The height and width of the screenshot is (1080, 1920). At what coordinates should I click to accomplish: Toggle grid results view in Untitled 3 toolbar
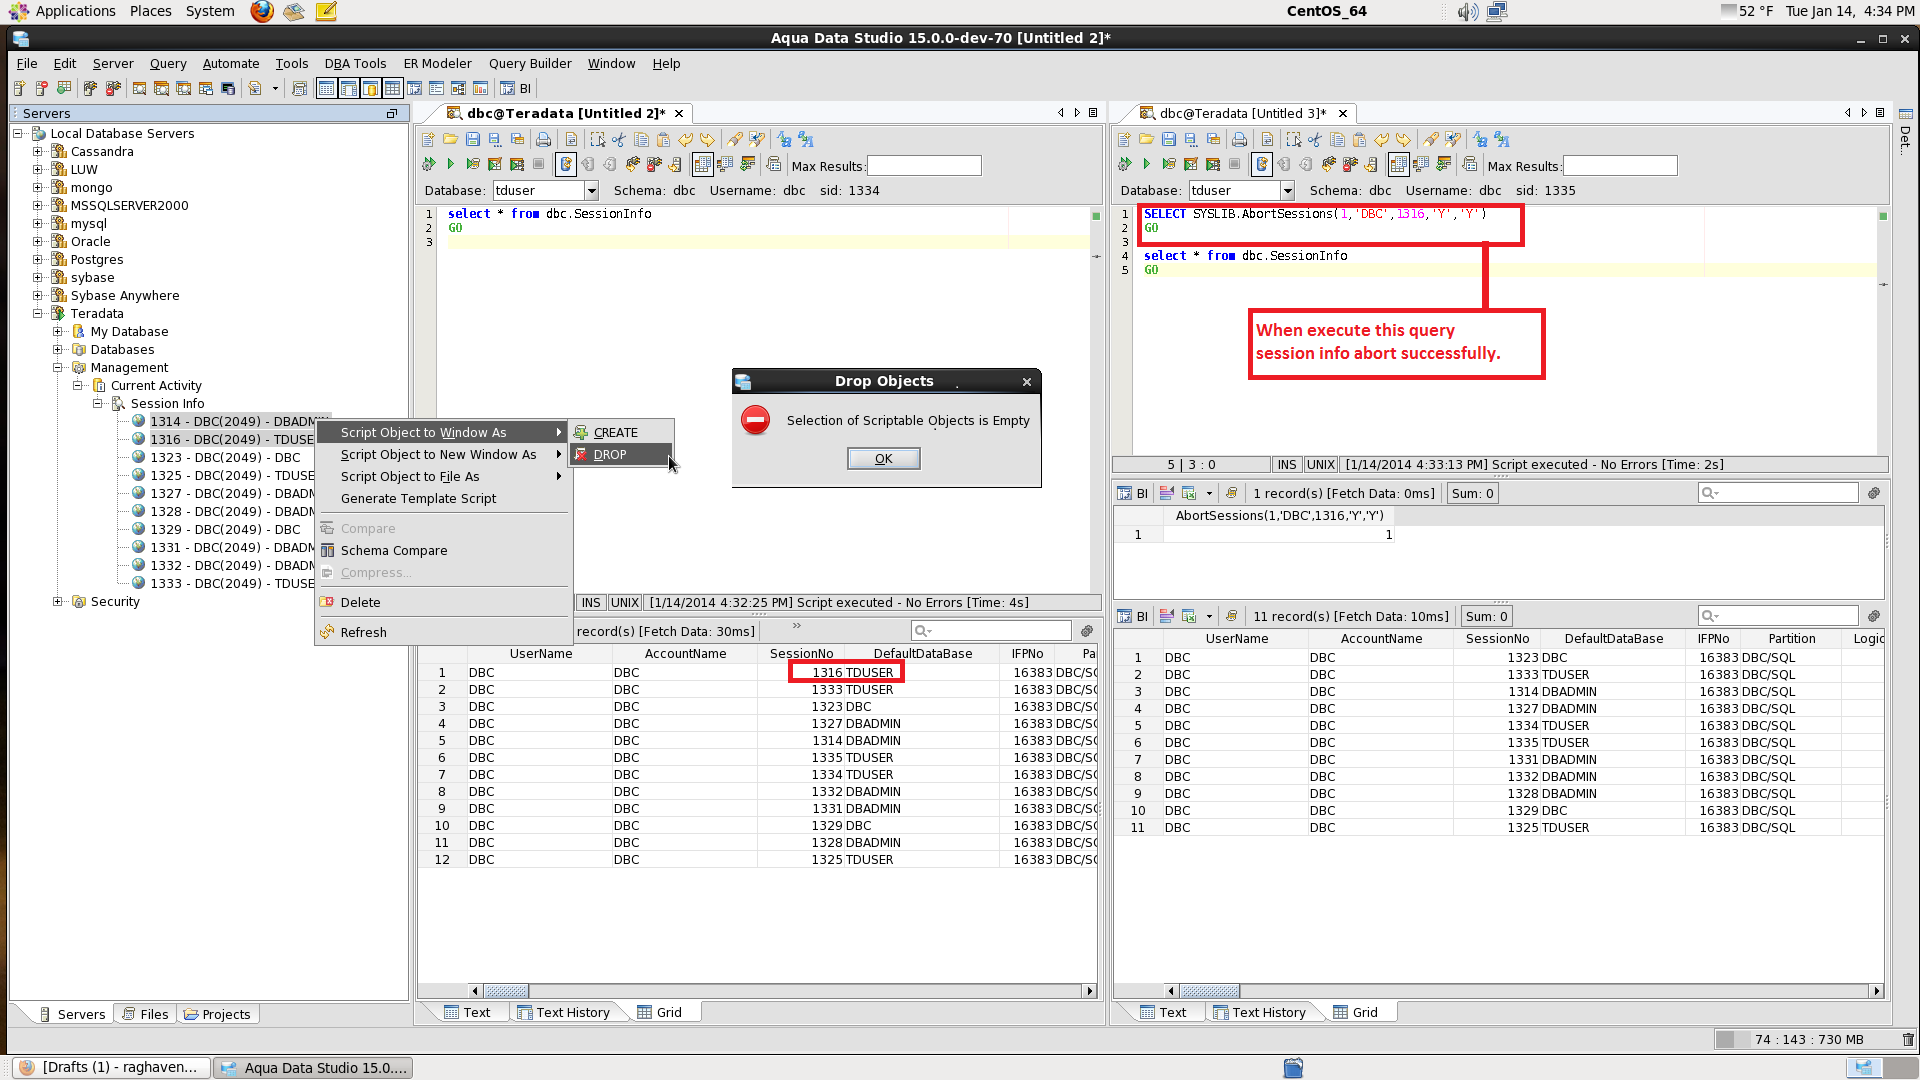click(1399, 164)
